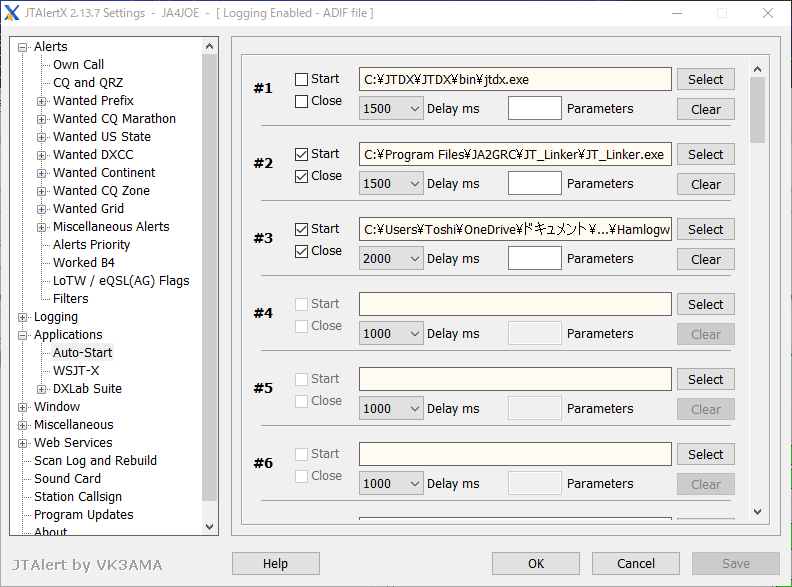The height and width of the screenshot is (587, 792).
Task: Expand the DXLab Suite node
Action: coord(41,389)
